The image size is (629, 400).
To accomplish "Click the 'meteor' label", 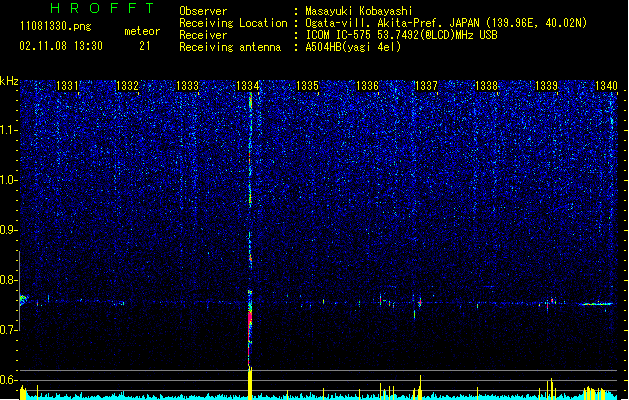I will [x=142, y=31].
